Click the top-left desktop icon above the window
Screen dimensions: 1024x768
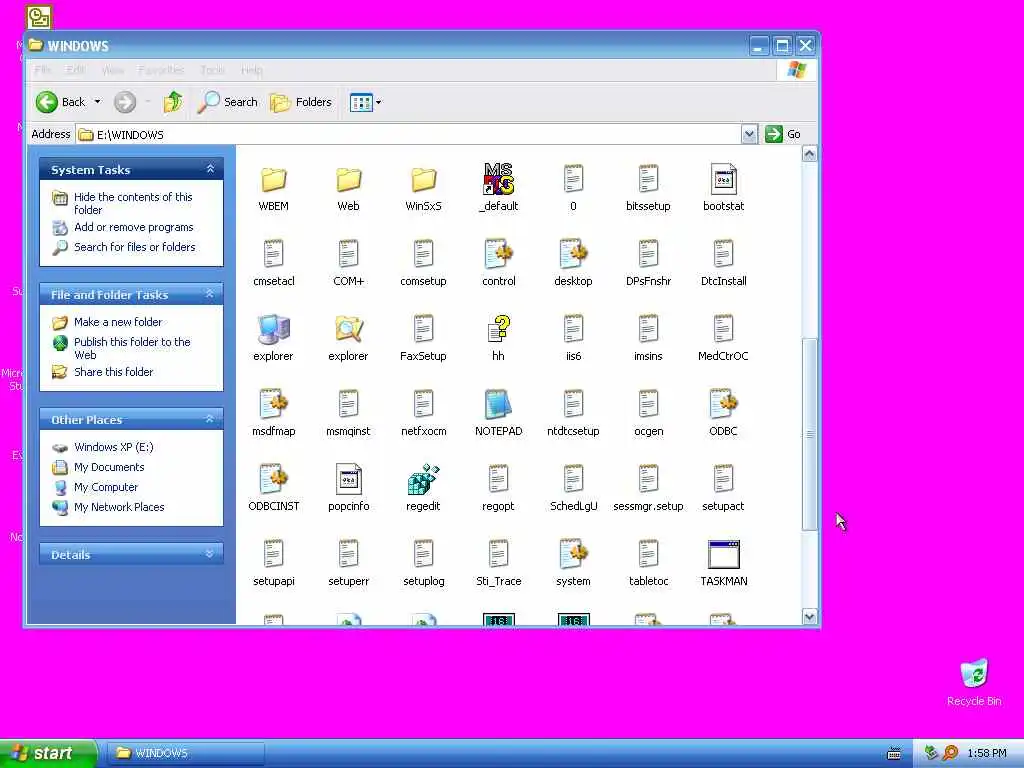pyautogui.click(x=39, y=16)
